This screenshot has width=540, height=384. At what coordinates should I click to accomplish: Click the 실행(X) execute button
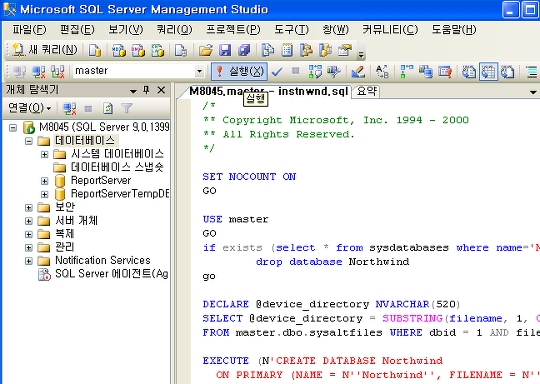240,71
